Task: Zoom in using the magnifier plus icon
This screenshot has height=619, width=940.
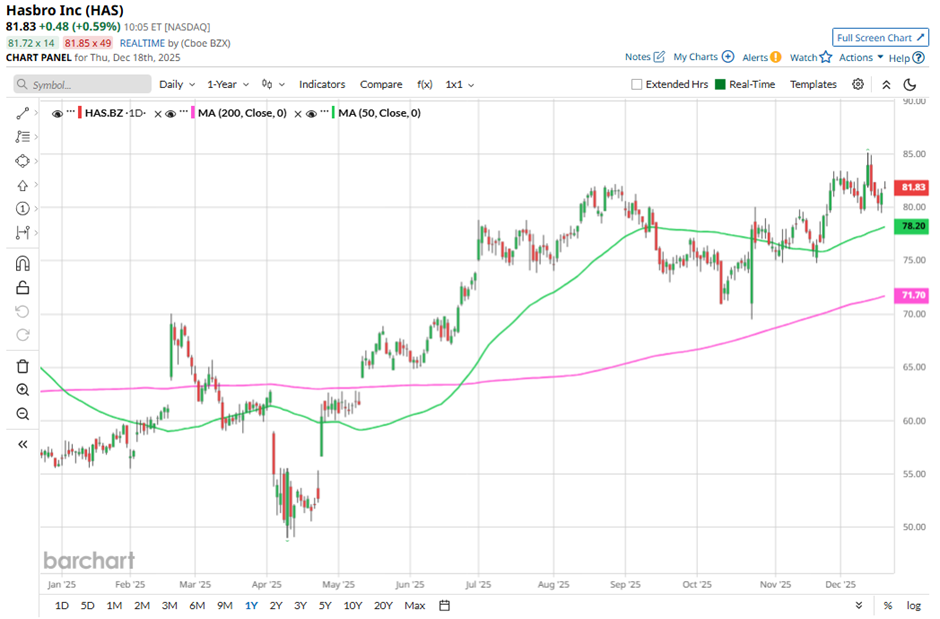Action: tap(23, 390)
